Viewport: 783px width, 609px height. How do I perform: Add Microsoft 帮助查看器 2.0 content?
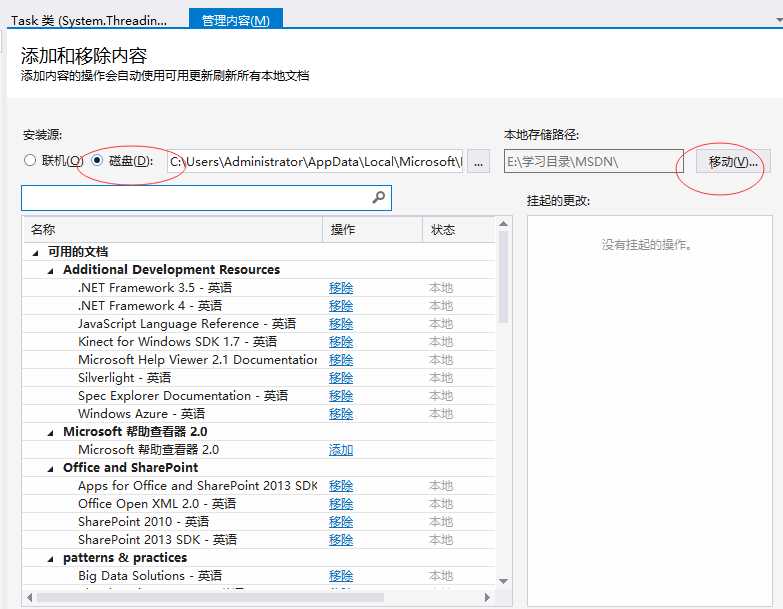[x=341, y=450]
